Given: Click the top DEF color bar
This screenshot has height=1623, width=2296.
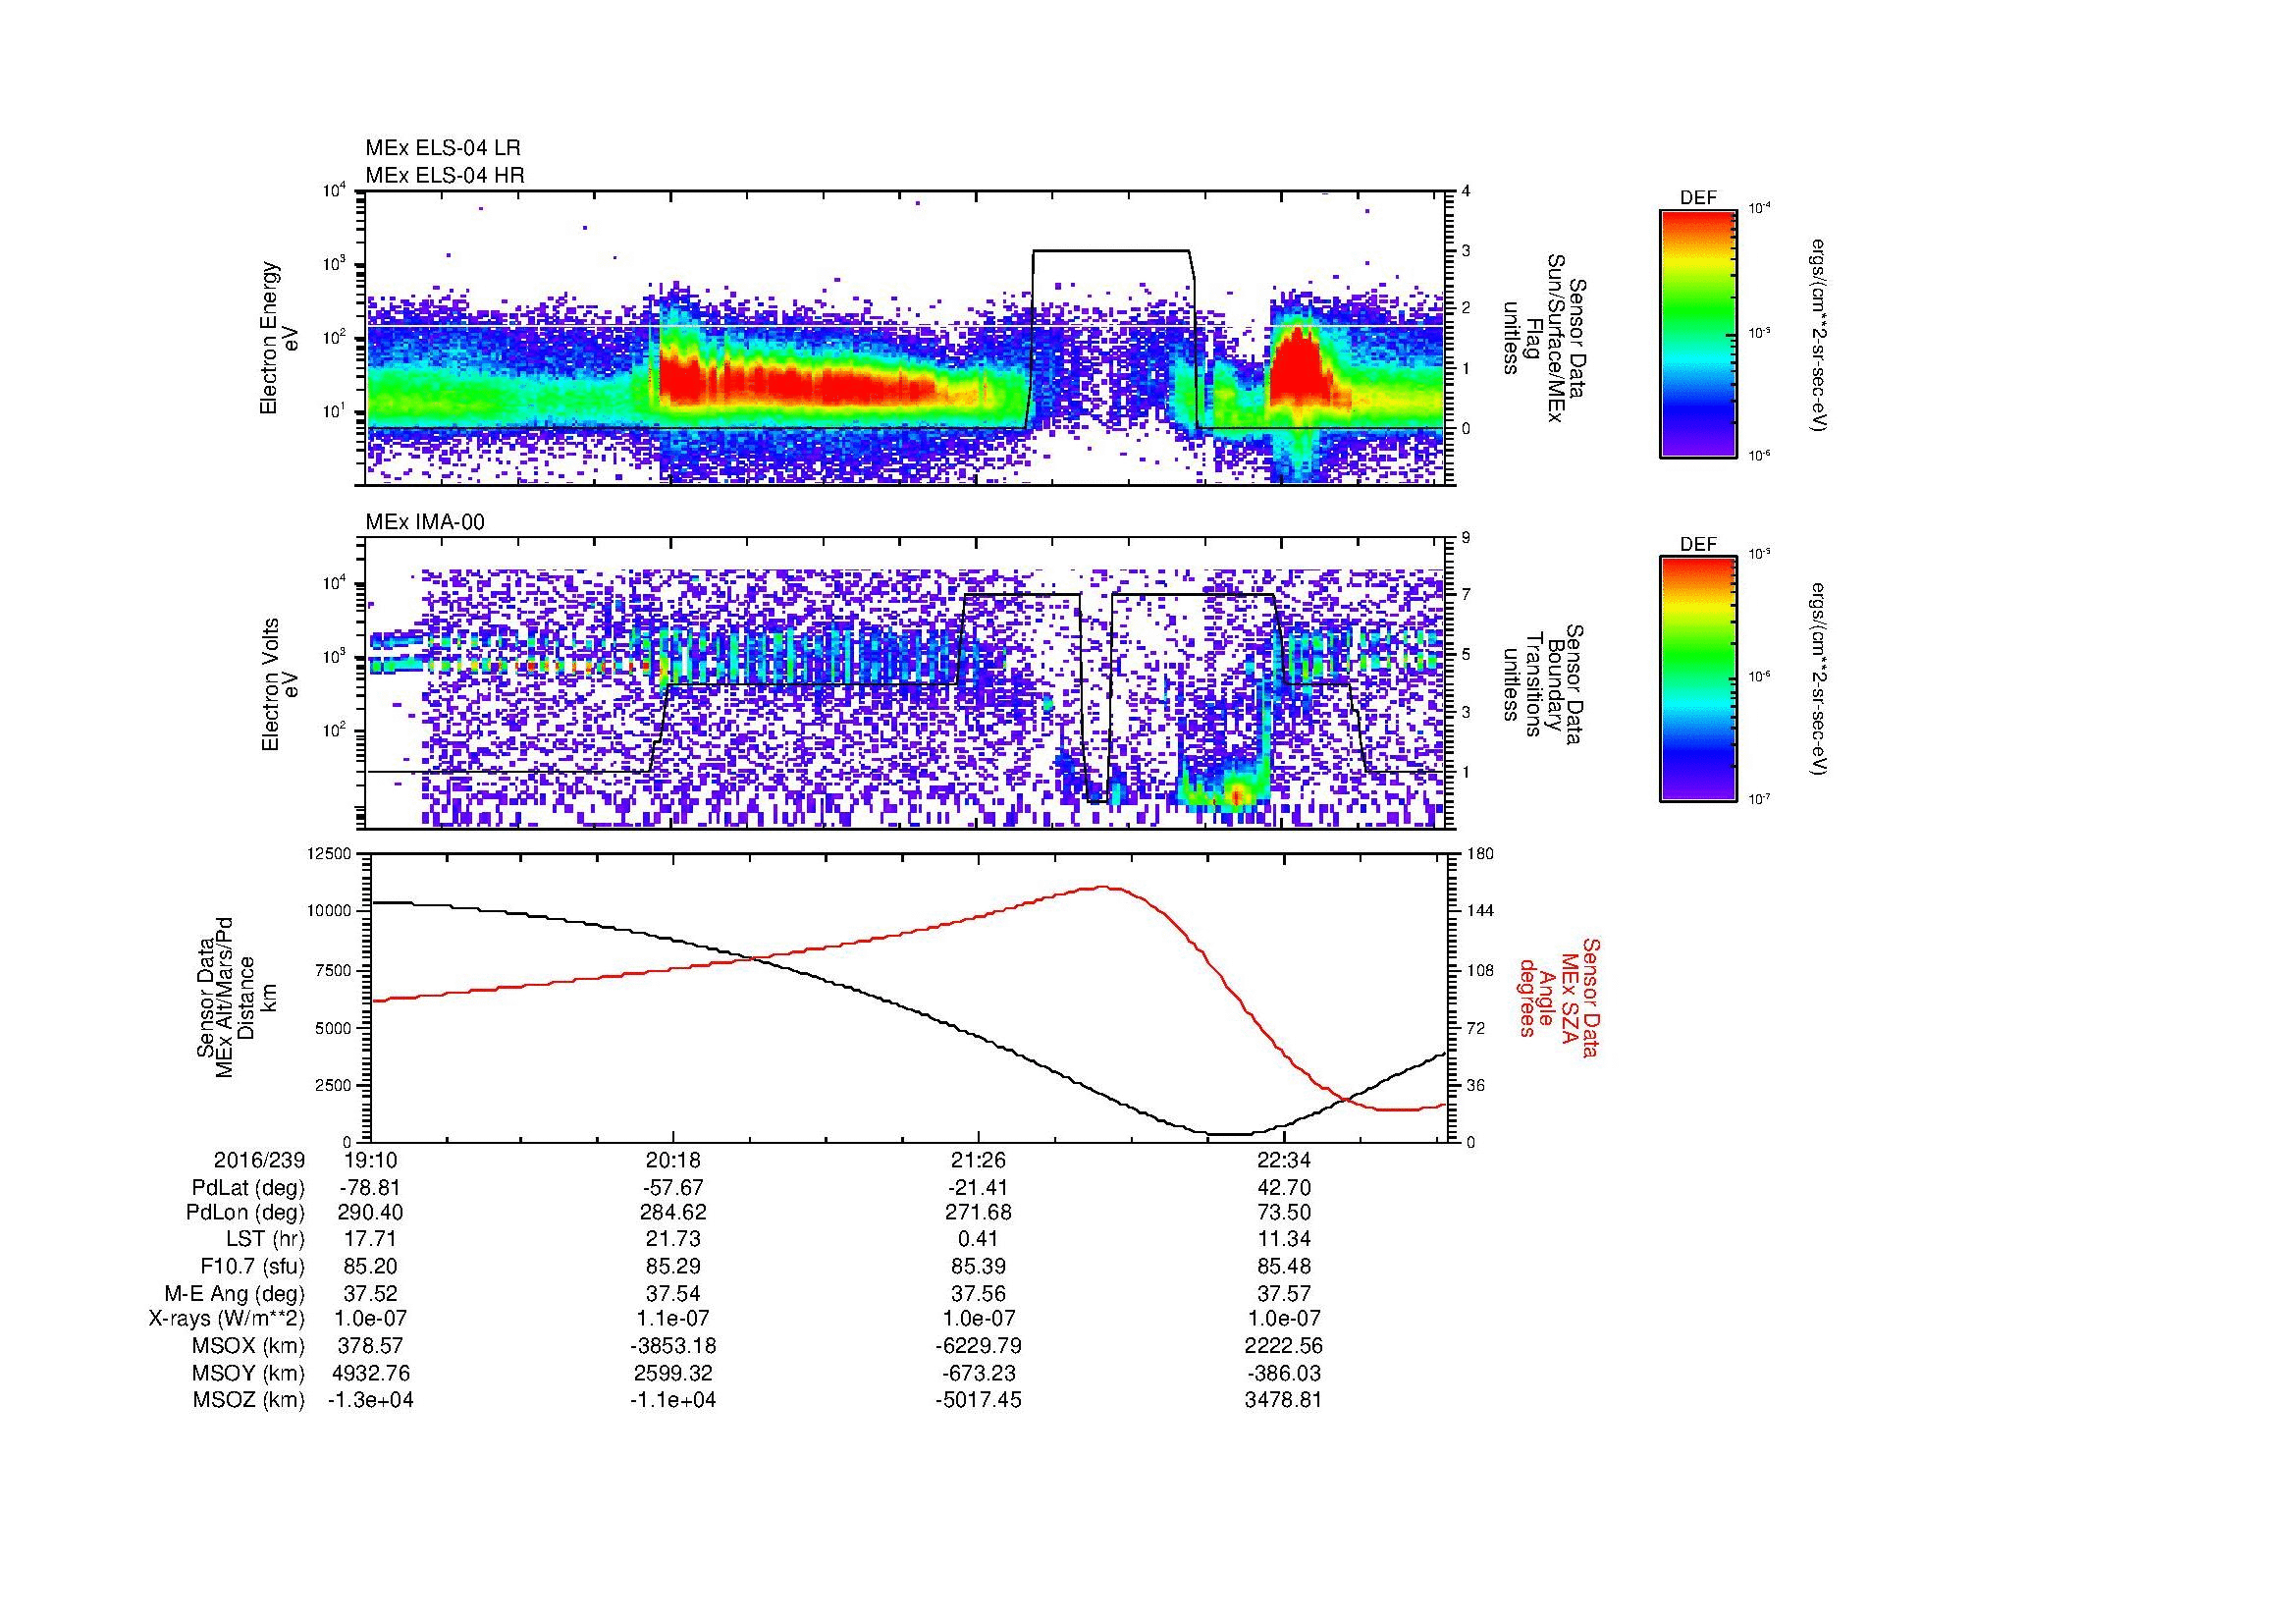Looking at the screenshot, I should [1697, 333].
